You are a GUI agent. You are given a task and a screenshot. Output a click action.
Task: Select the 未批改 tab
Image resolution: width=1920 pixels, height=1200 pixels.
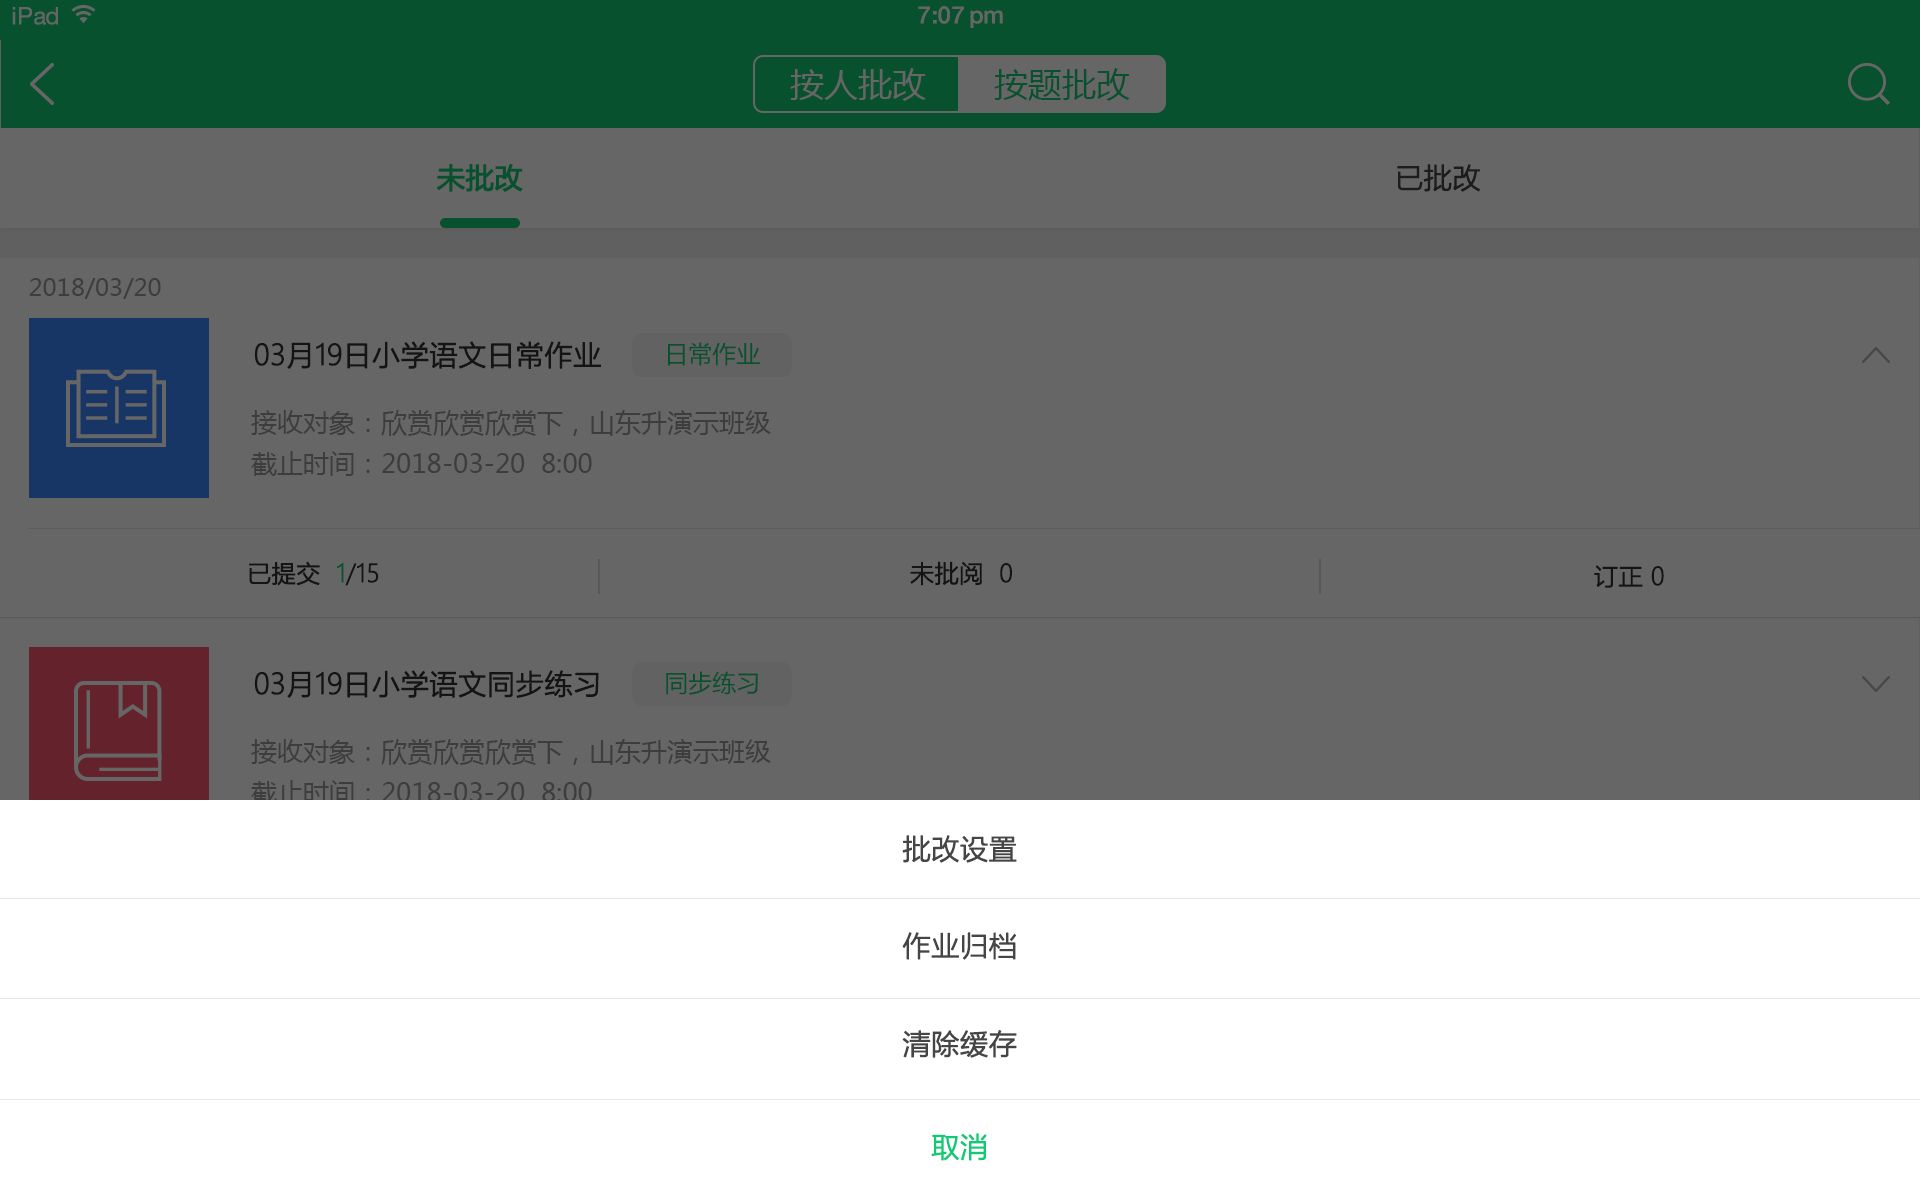[479, 178]
